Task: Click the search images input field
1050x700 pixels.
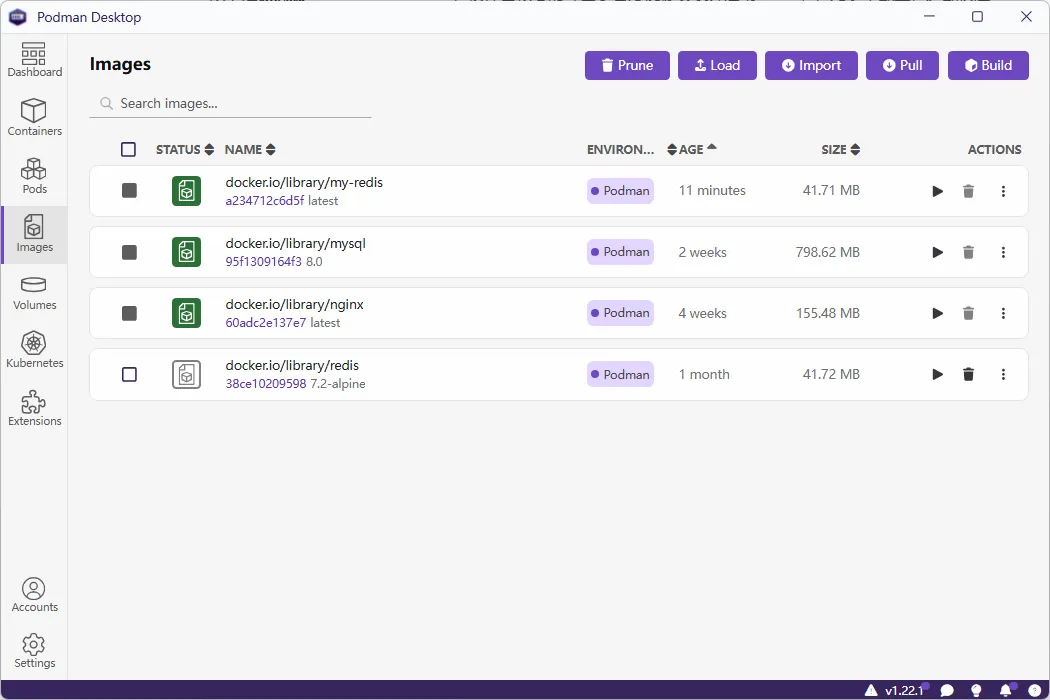Action: (230, 103)
